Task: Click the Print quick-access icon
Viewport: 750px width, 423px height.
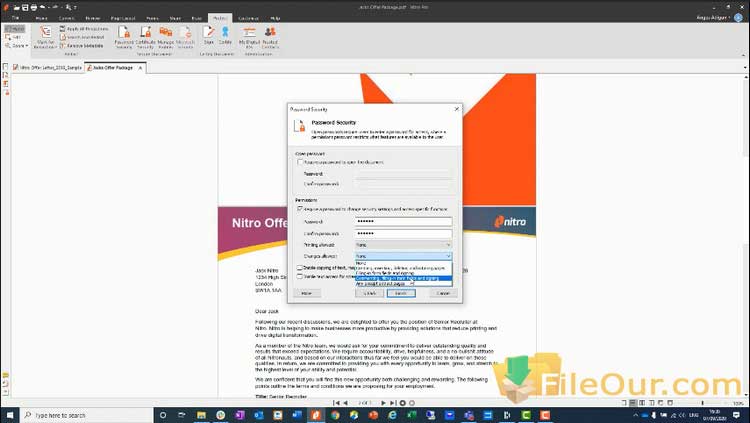Action: click(x=33, y=8)
